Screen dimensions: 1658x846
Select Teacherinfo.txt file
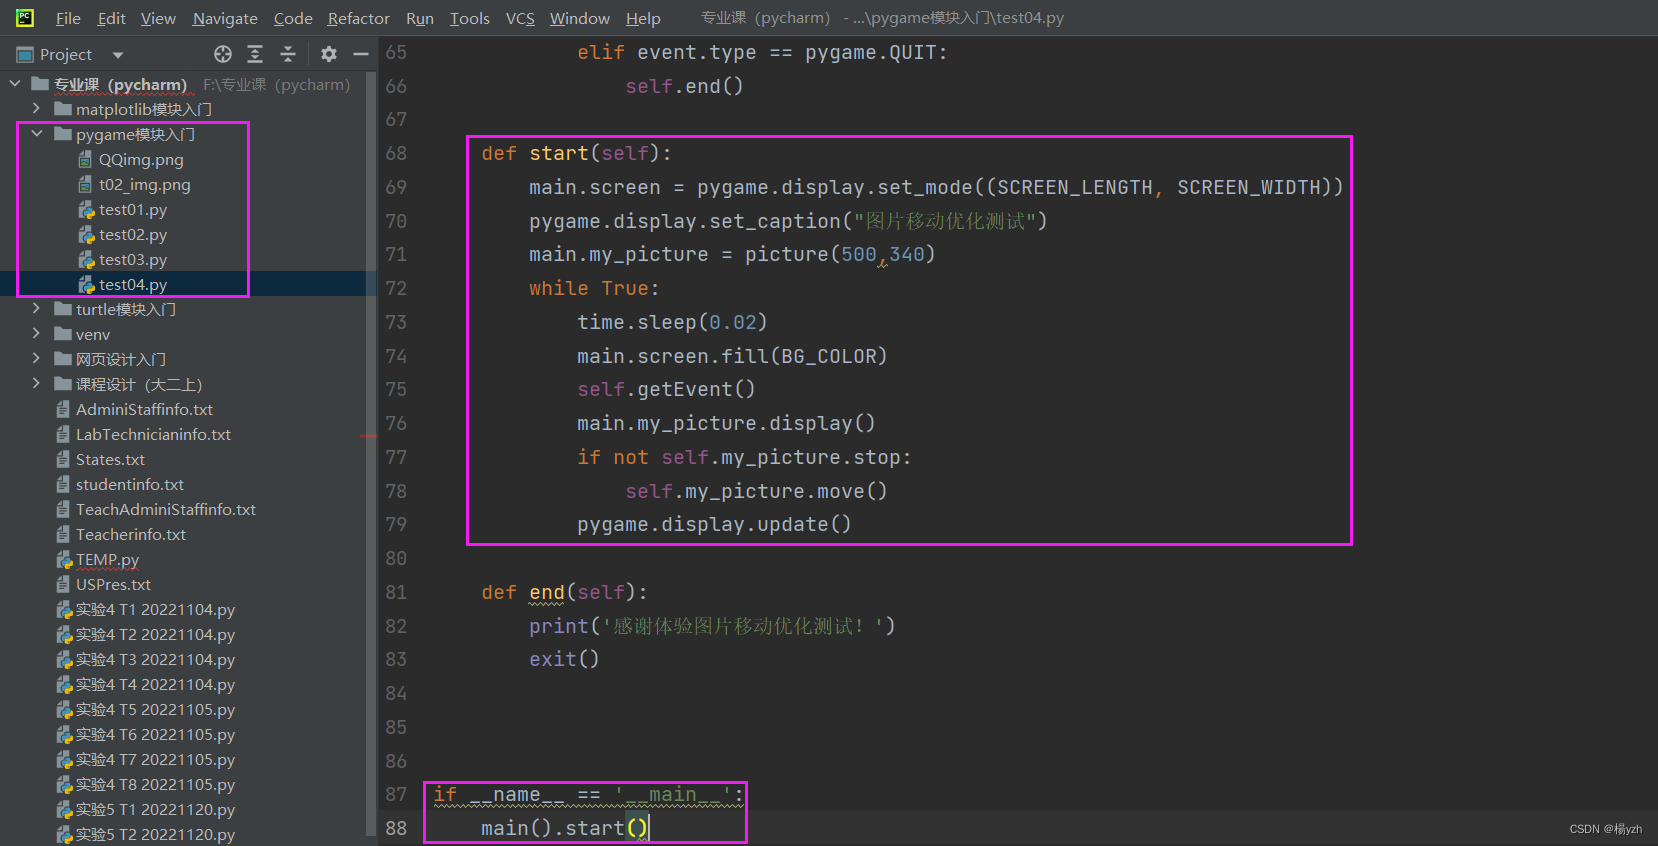[131, 534]
